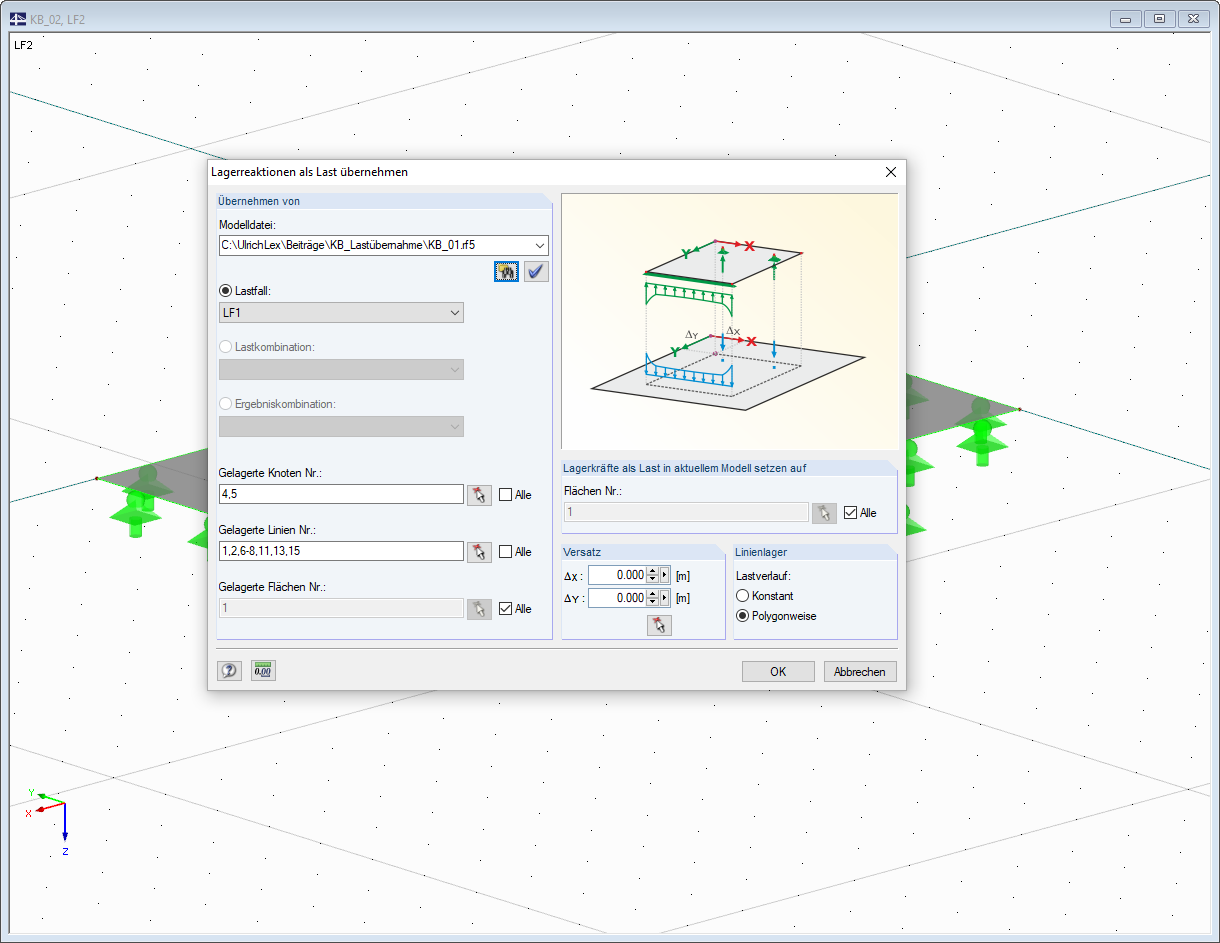
Task: Check Alle for Gelagerte Linien
Action: tap(505, 552)
